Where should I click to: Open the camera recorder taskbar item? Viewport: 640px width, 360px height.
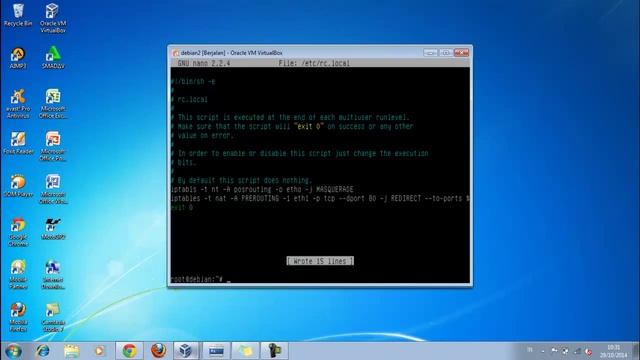tap(274, 351)
